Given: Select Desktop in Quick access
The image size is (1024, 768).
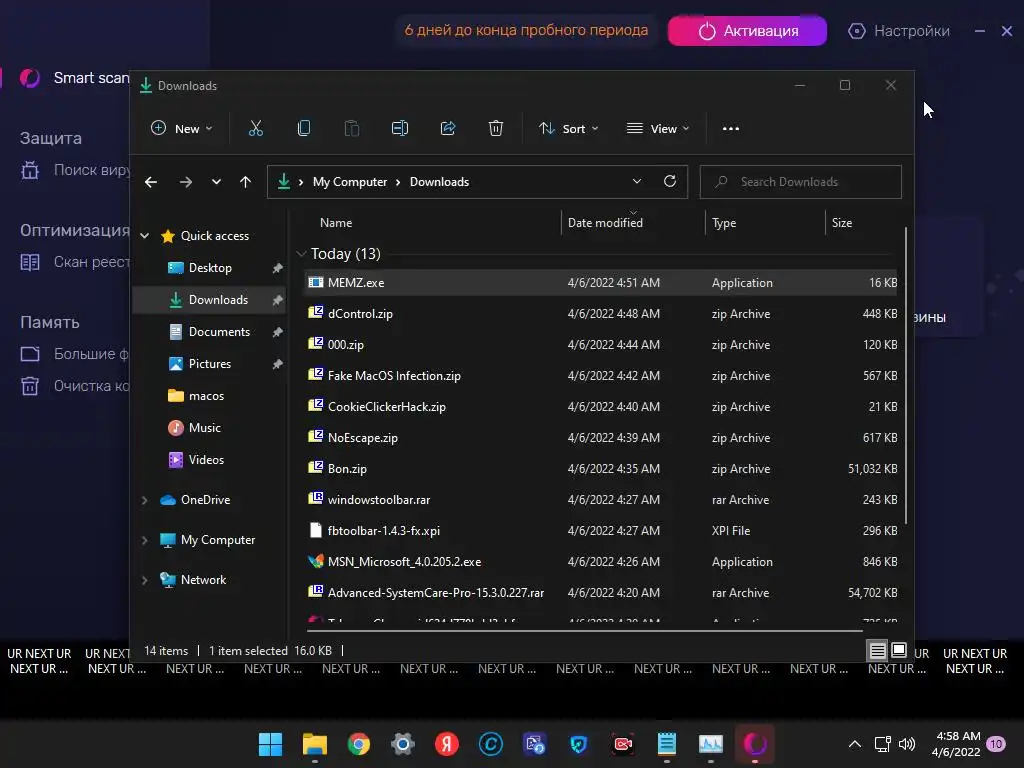Looking at the screenshot, I should click(x=210, y=268).
